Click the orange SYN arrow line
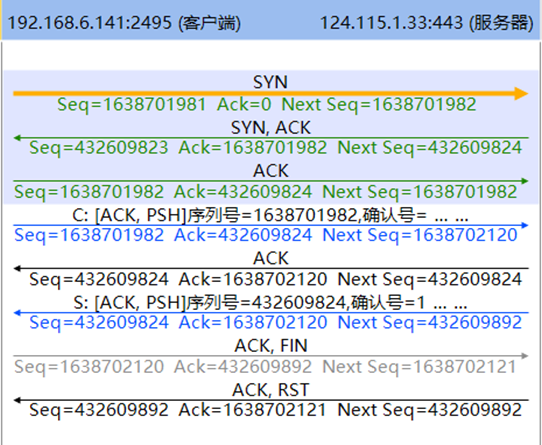The height and width of the screenshot is (445, 542). (x=271, y=93)
